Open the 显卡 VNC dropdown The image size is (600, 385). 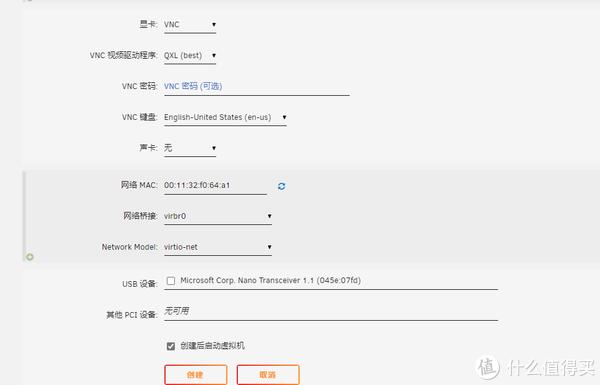190,24
